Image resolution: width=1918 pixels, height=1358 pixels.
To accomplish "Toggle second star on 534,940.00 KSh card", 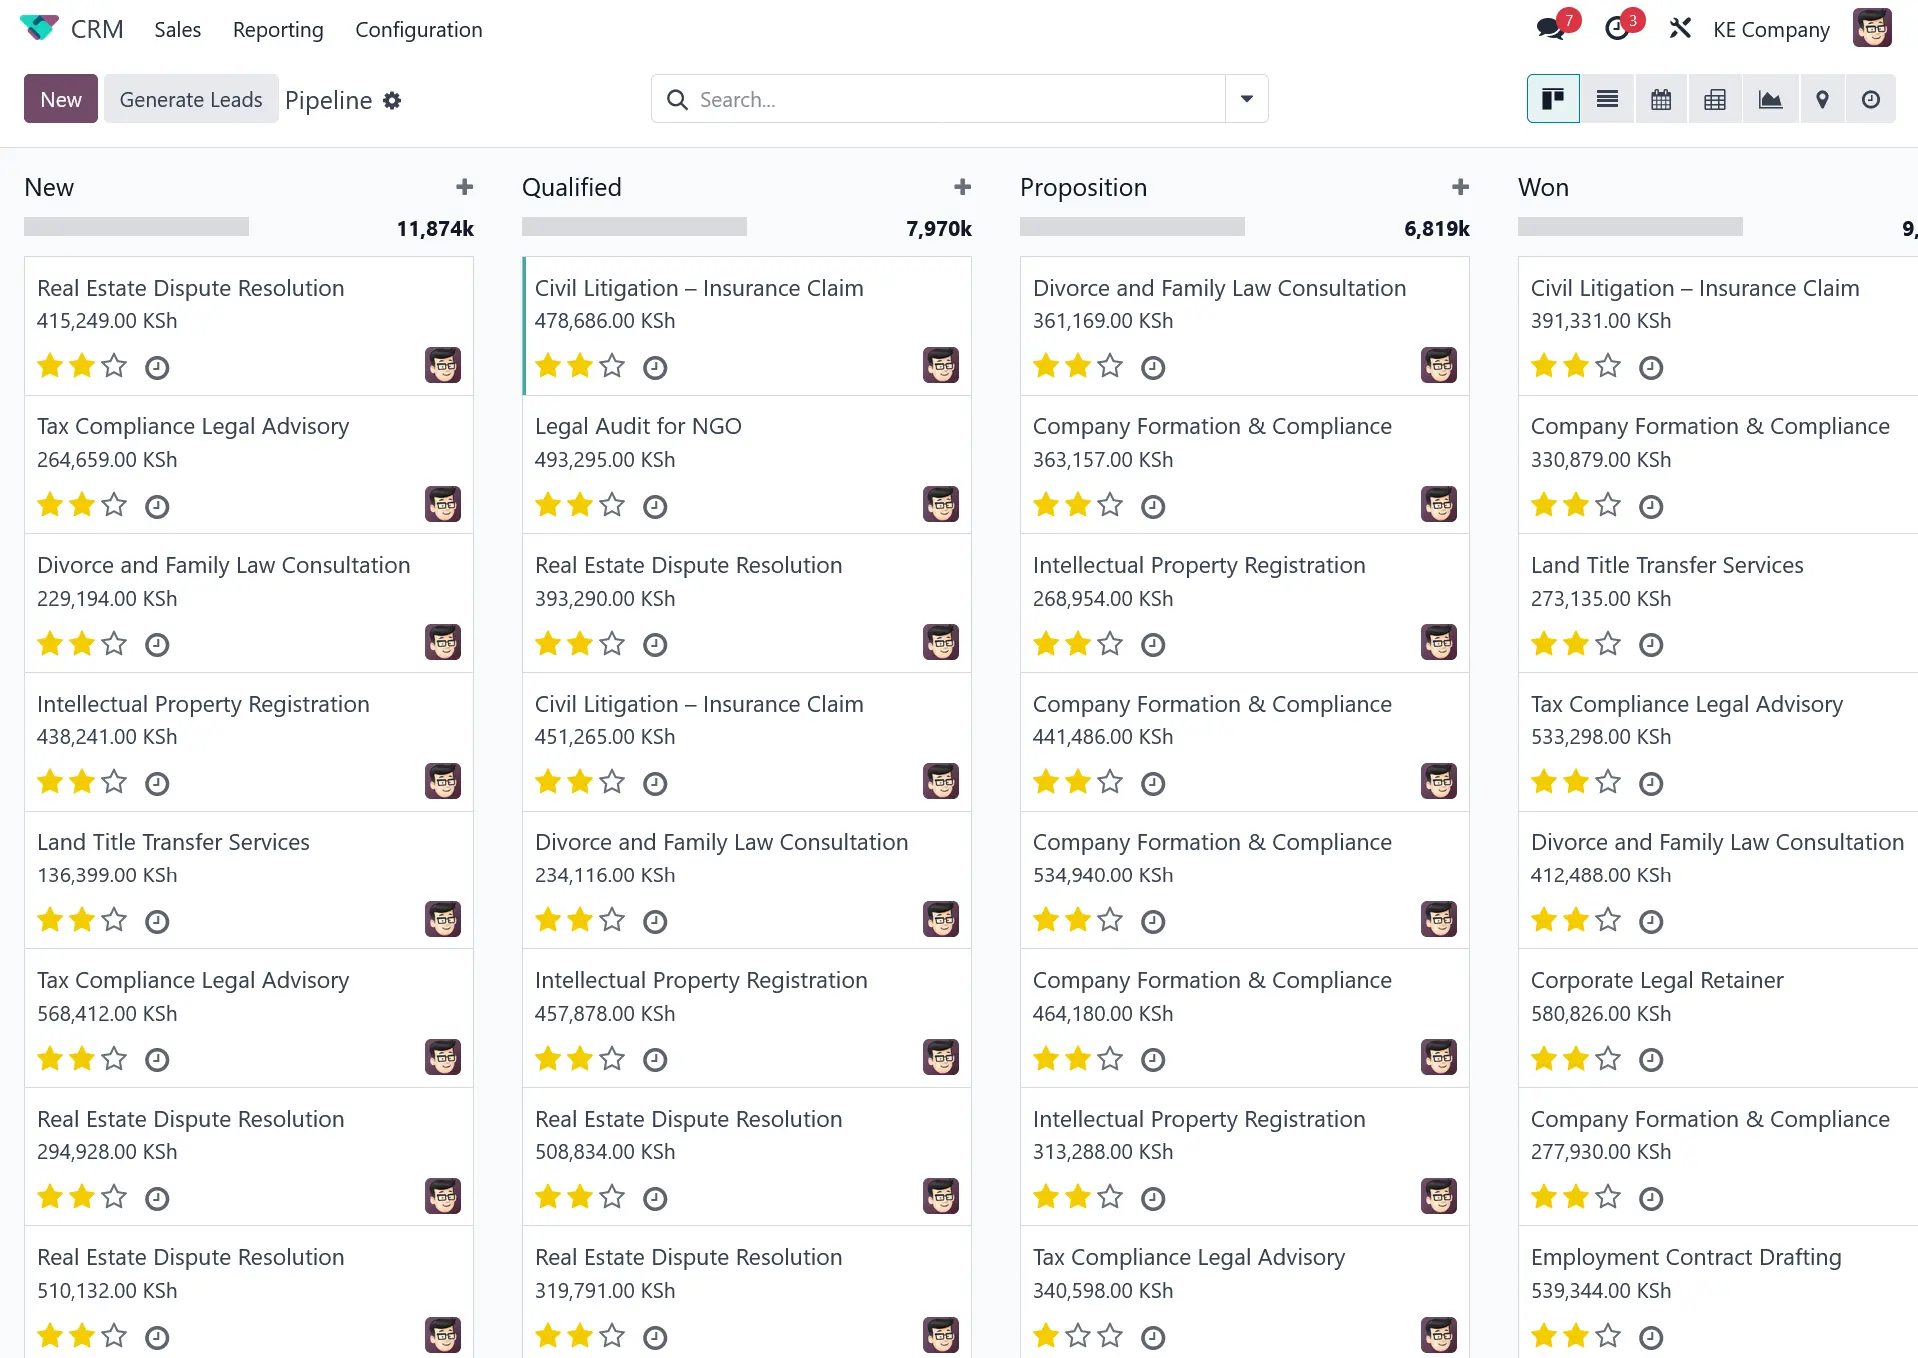I will point(1078,920).
